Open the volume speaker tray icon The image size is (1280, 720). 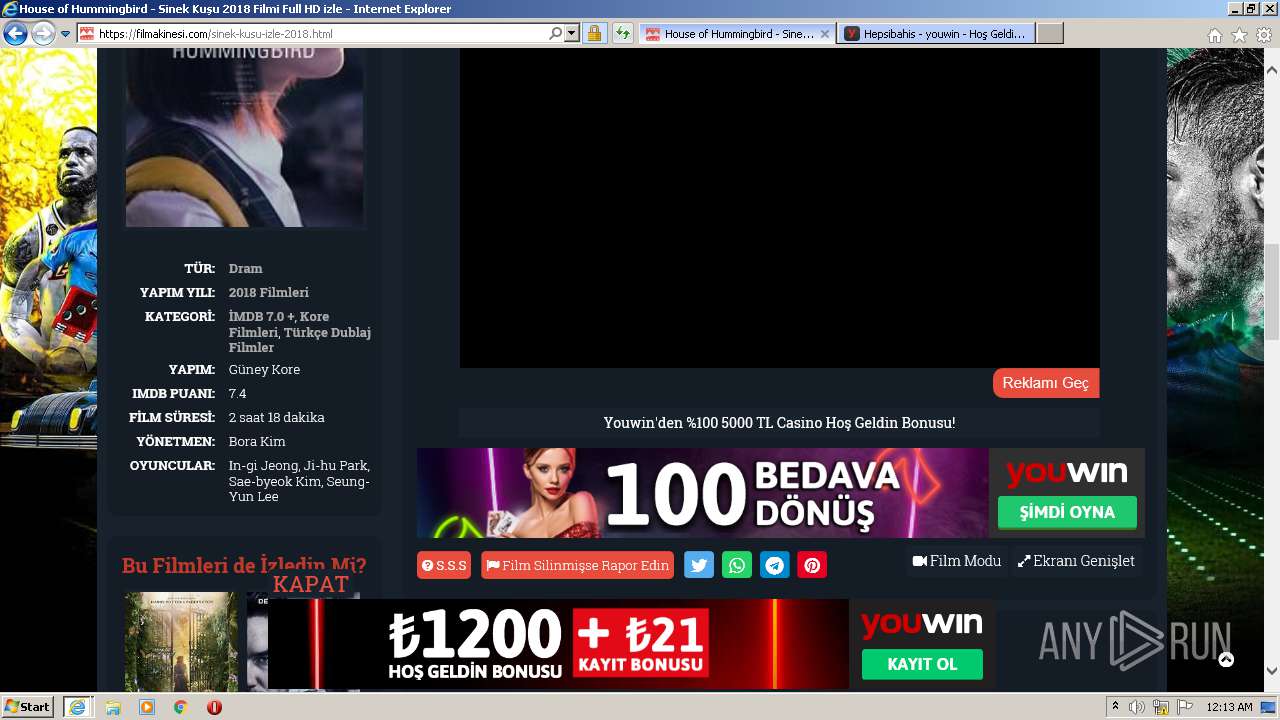(1137, 707)
